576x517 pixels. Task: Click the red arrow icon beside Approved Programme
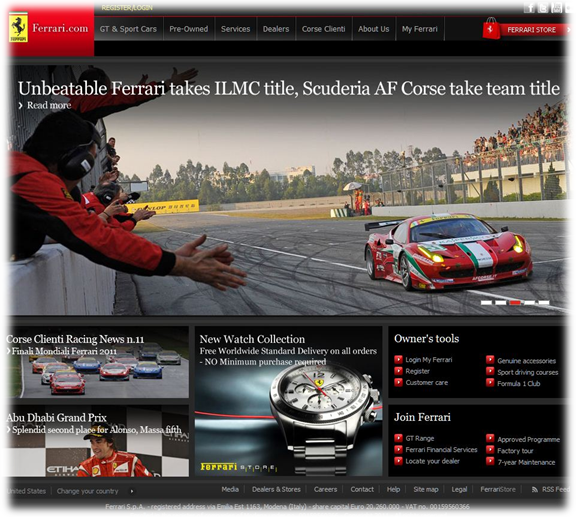(490, 438)
